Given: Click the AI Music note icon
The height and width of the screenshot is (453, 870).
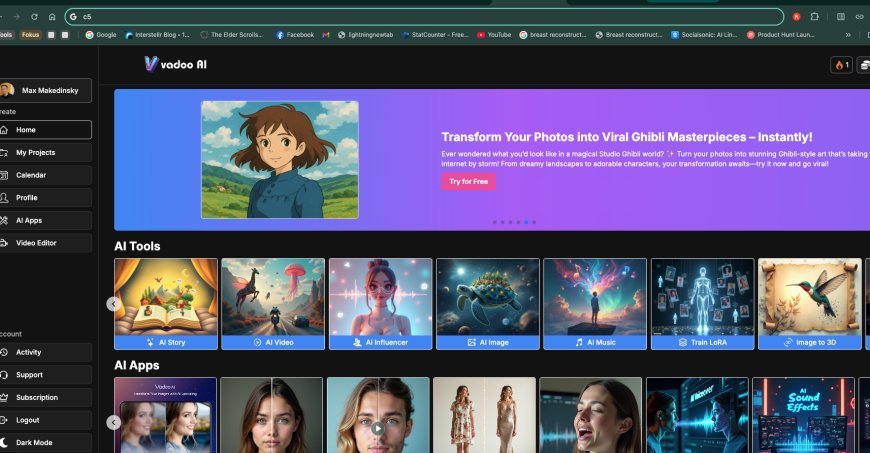Looking at the screenshot, I should 579,343.
